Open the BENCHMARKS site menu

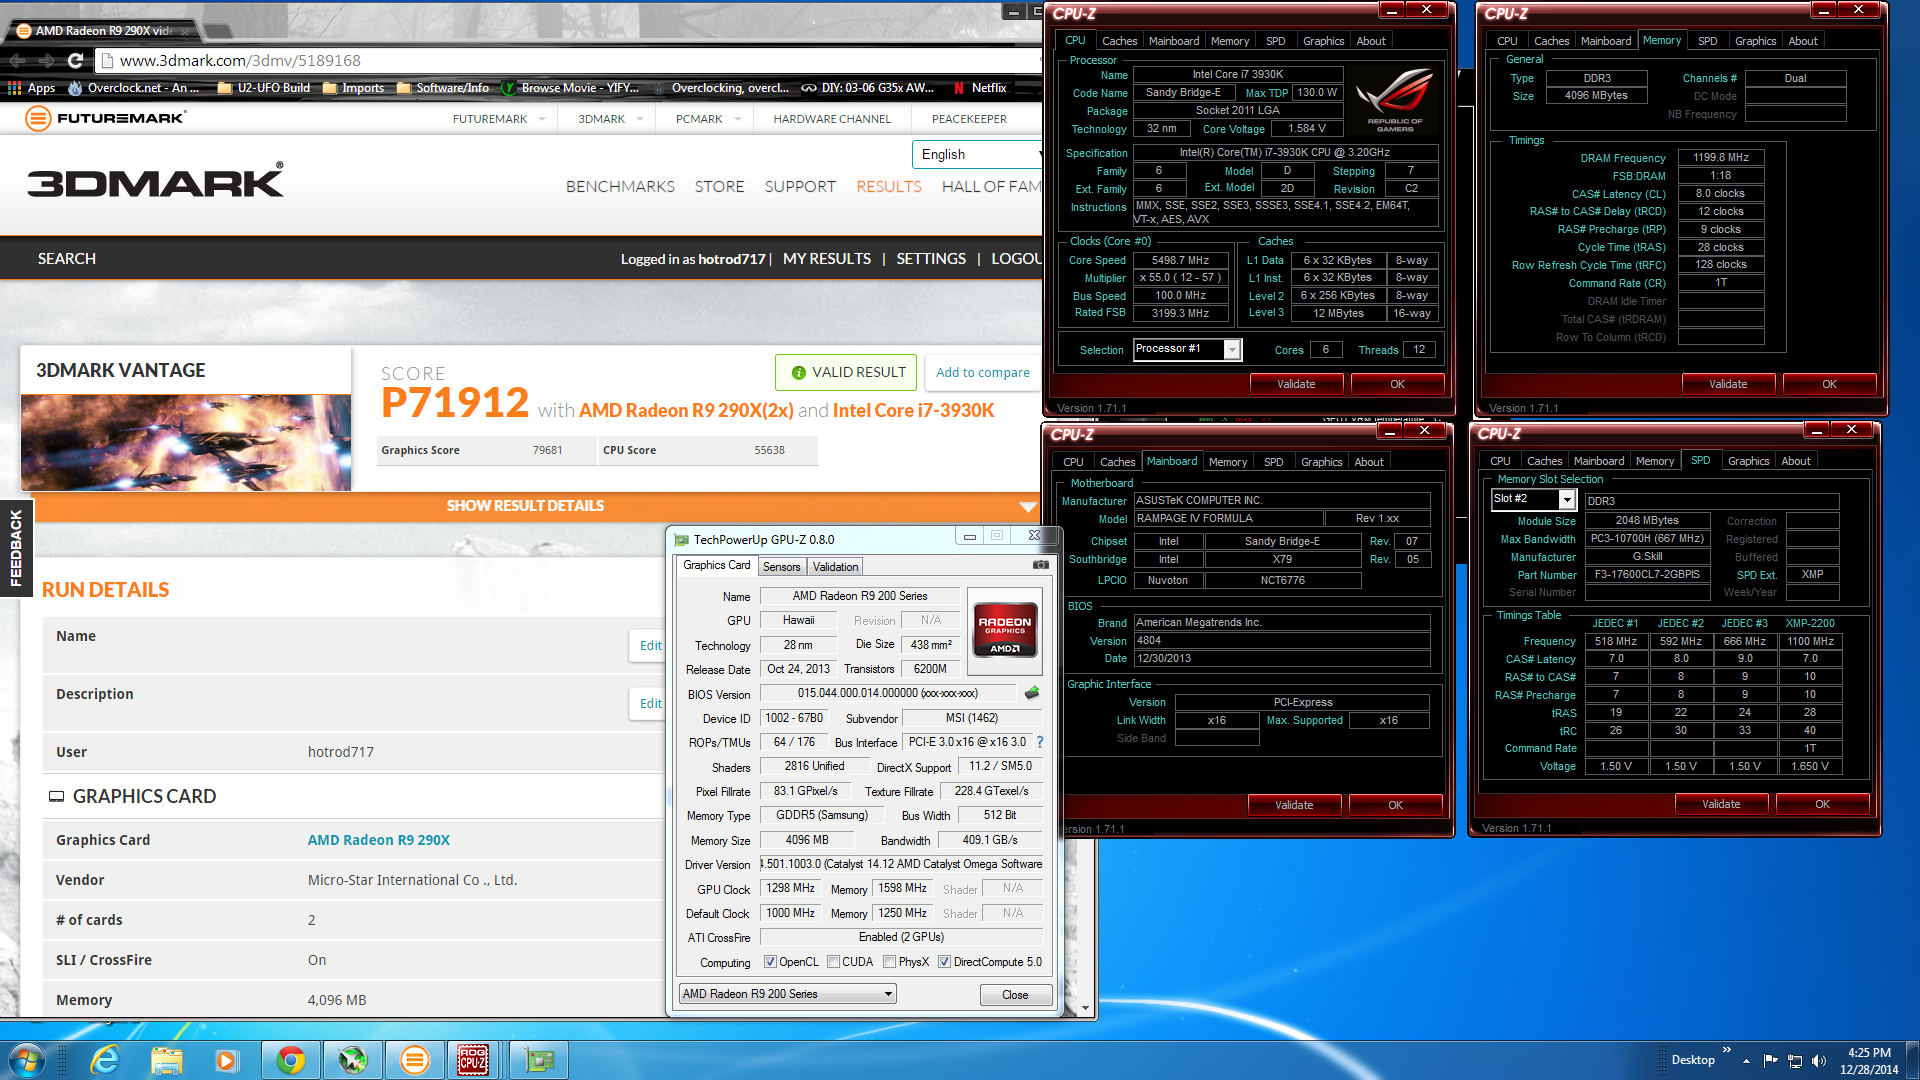[x=620, y=187]
